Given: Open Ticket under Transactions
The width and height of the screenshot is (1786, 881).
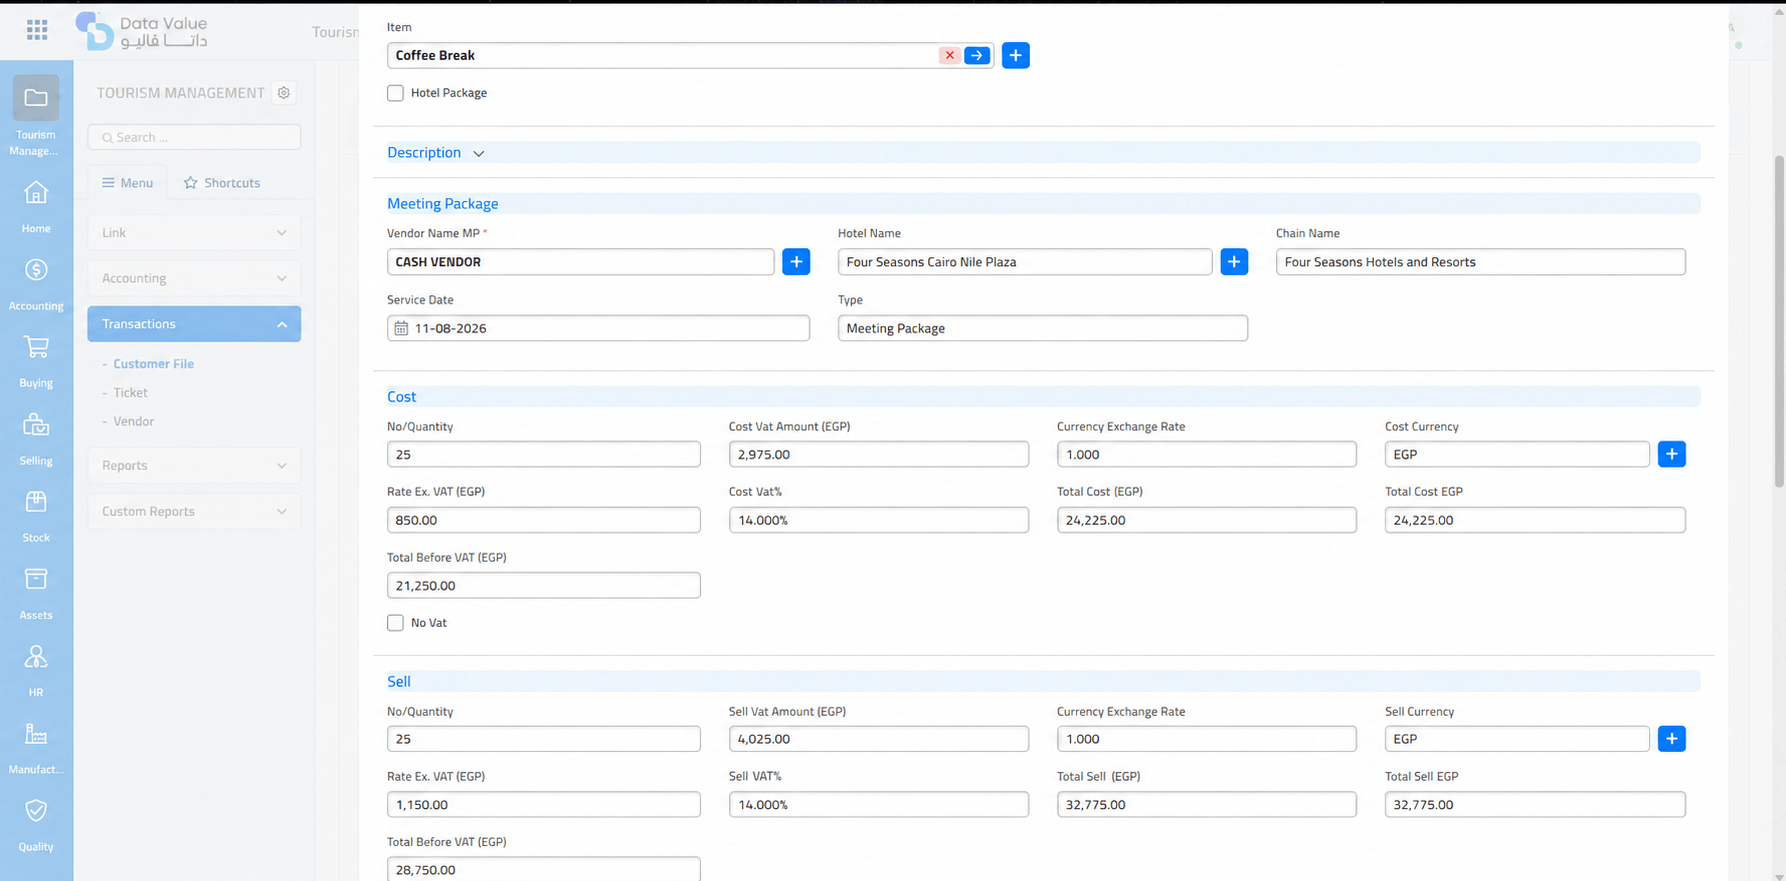Looking at the screenshot, I should [131, 393].
